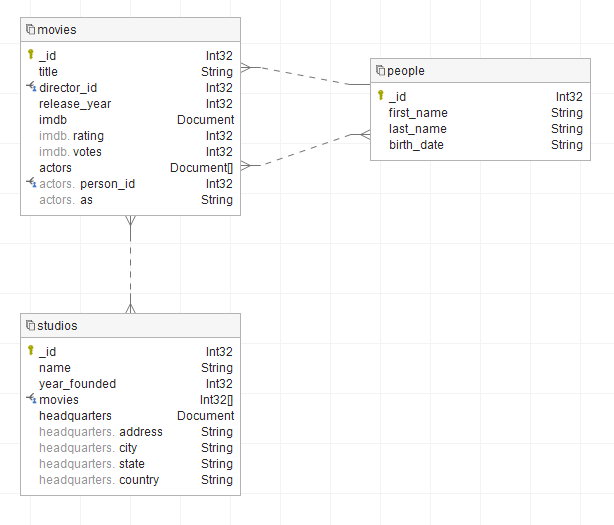Click the foreign key icon beside actors.person_id
The image size is (614, 525).
click(x=31, y=184)
